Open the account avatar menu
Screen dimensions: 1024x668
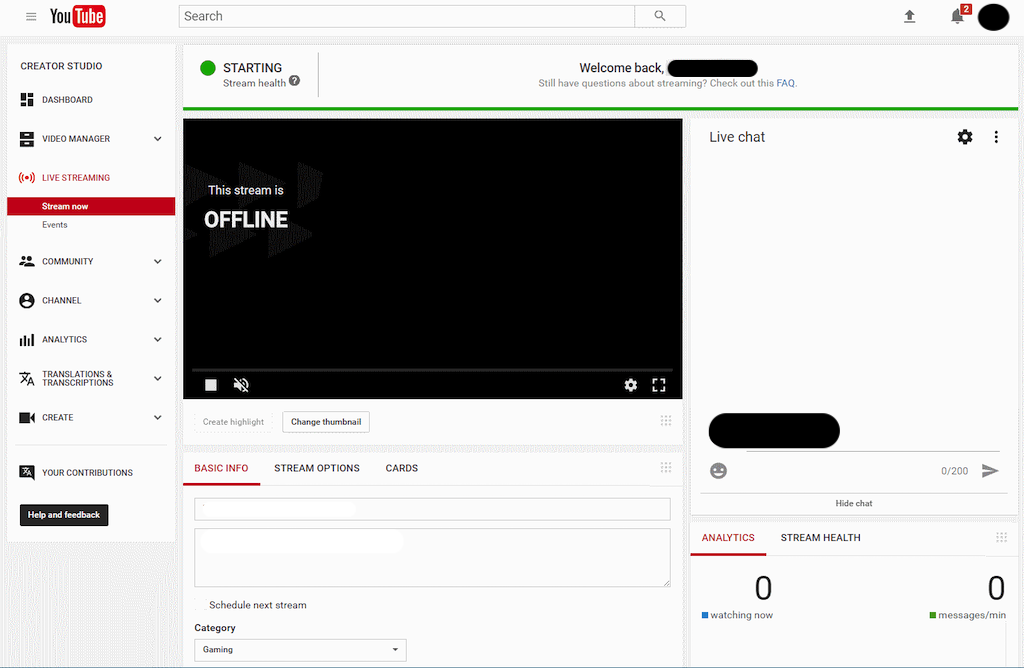993,16
